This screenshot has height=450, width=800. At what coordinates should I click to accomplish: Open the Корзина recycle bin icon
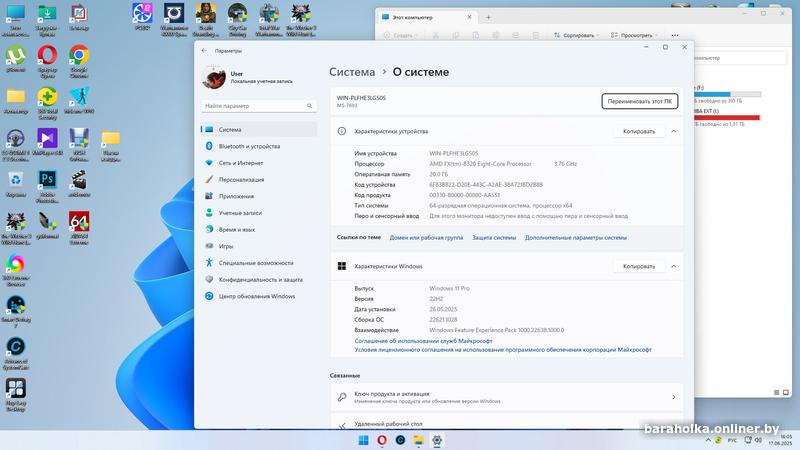(x=16, y=184)
